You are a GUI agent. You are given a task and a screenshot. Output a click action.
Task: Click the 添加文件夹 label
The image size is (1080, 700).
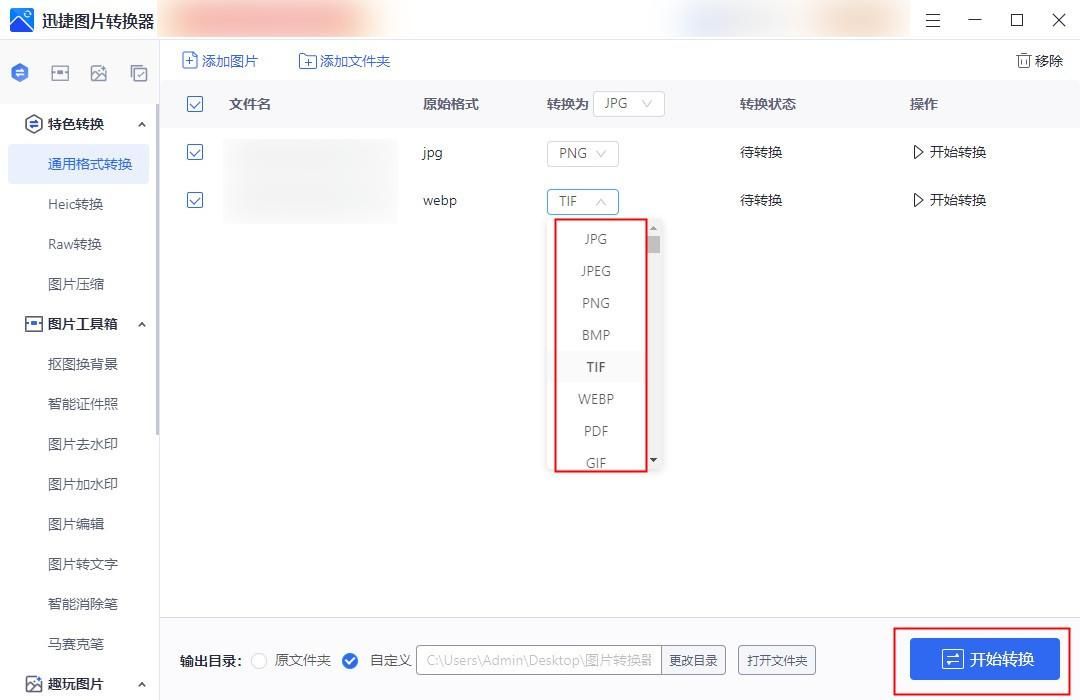click(355, 61)
